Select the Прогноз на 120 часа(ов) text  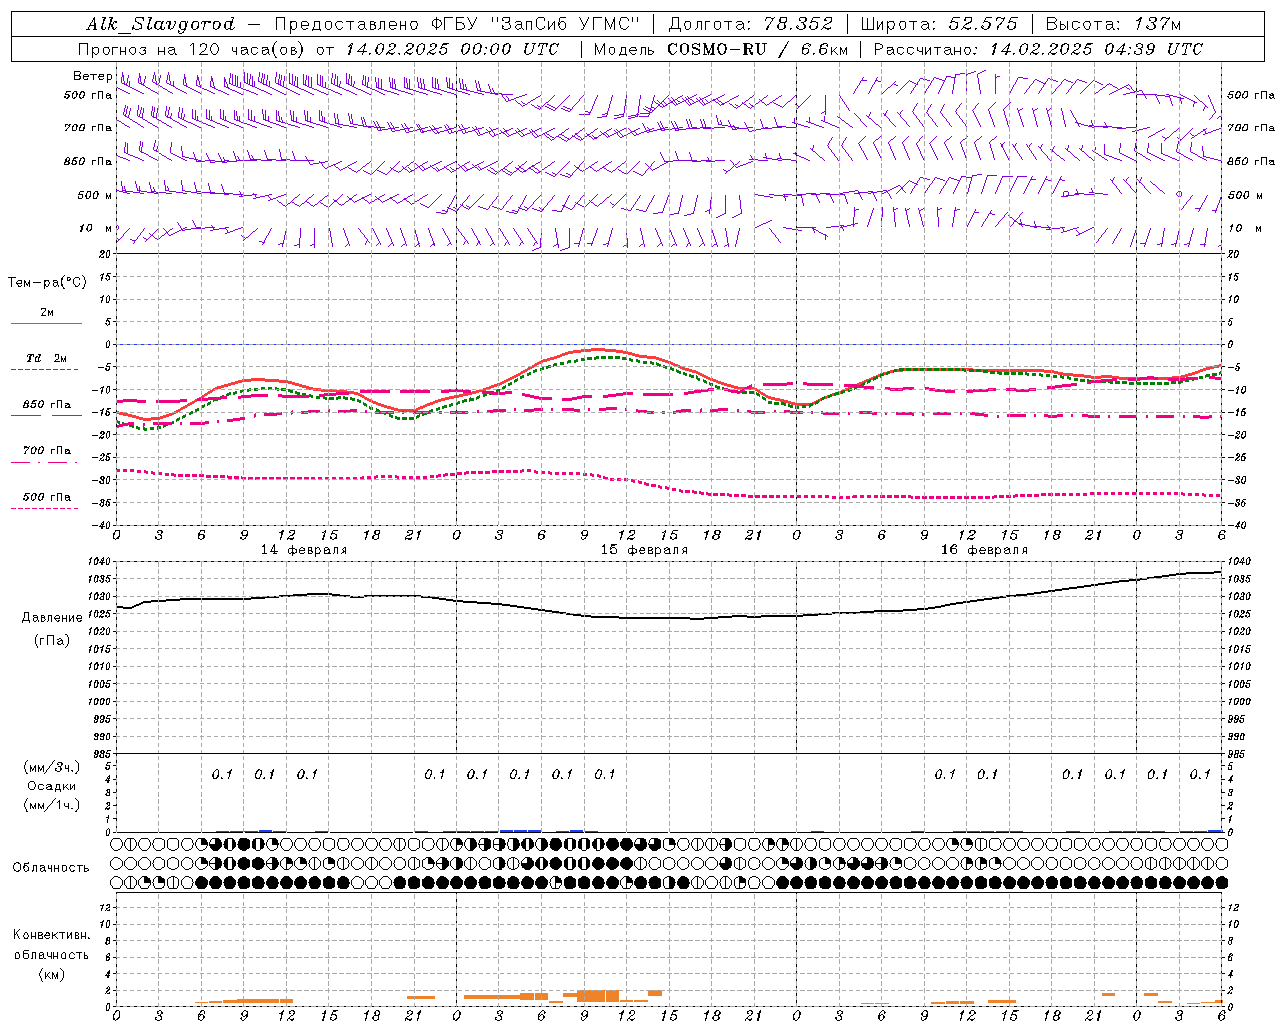(x=193, y=49)
